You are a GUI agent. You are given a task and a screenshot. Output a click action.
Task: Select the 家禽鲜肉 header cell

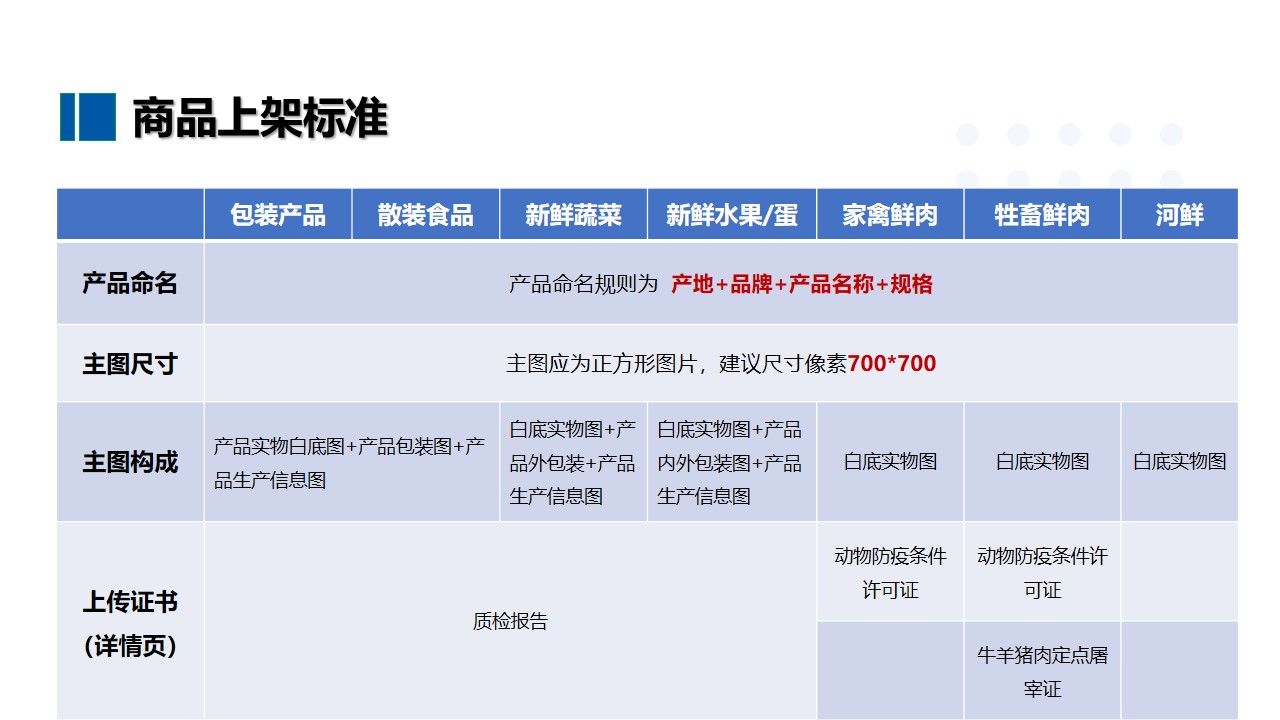[x=890, y=215]
